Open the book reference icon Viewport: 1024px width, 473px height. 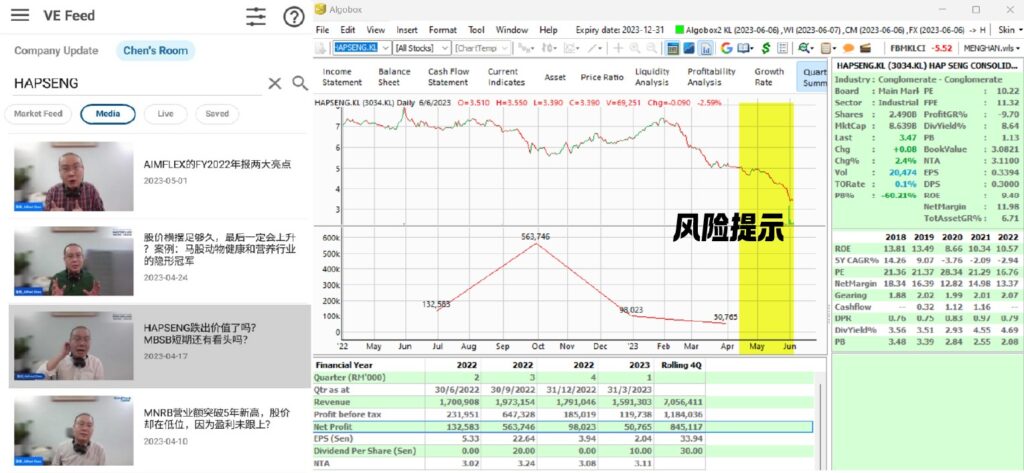pos(743,48)
